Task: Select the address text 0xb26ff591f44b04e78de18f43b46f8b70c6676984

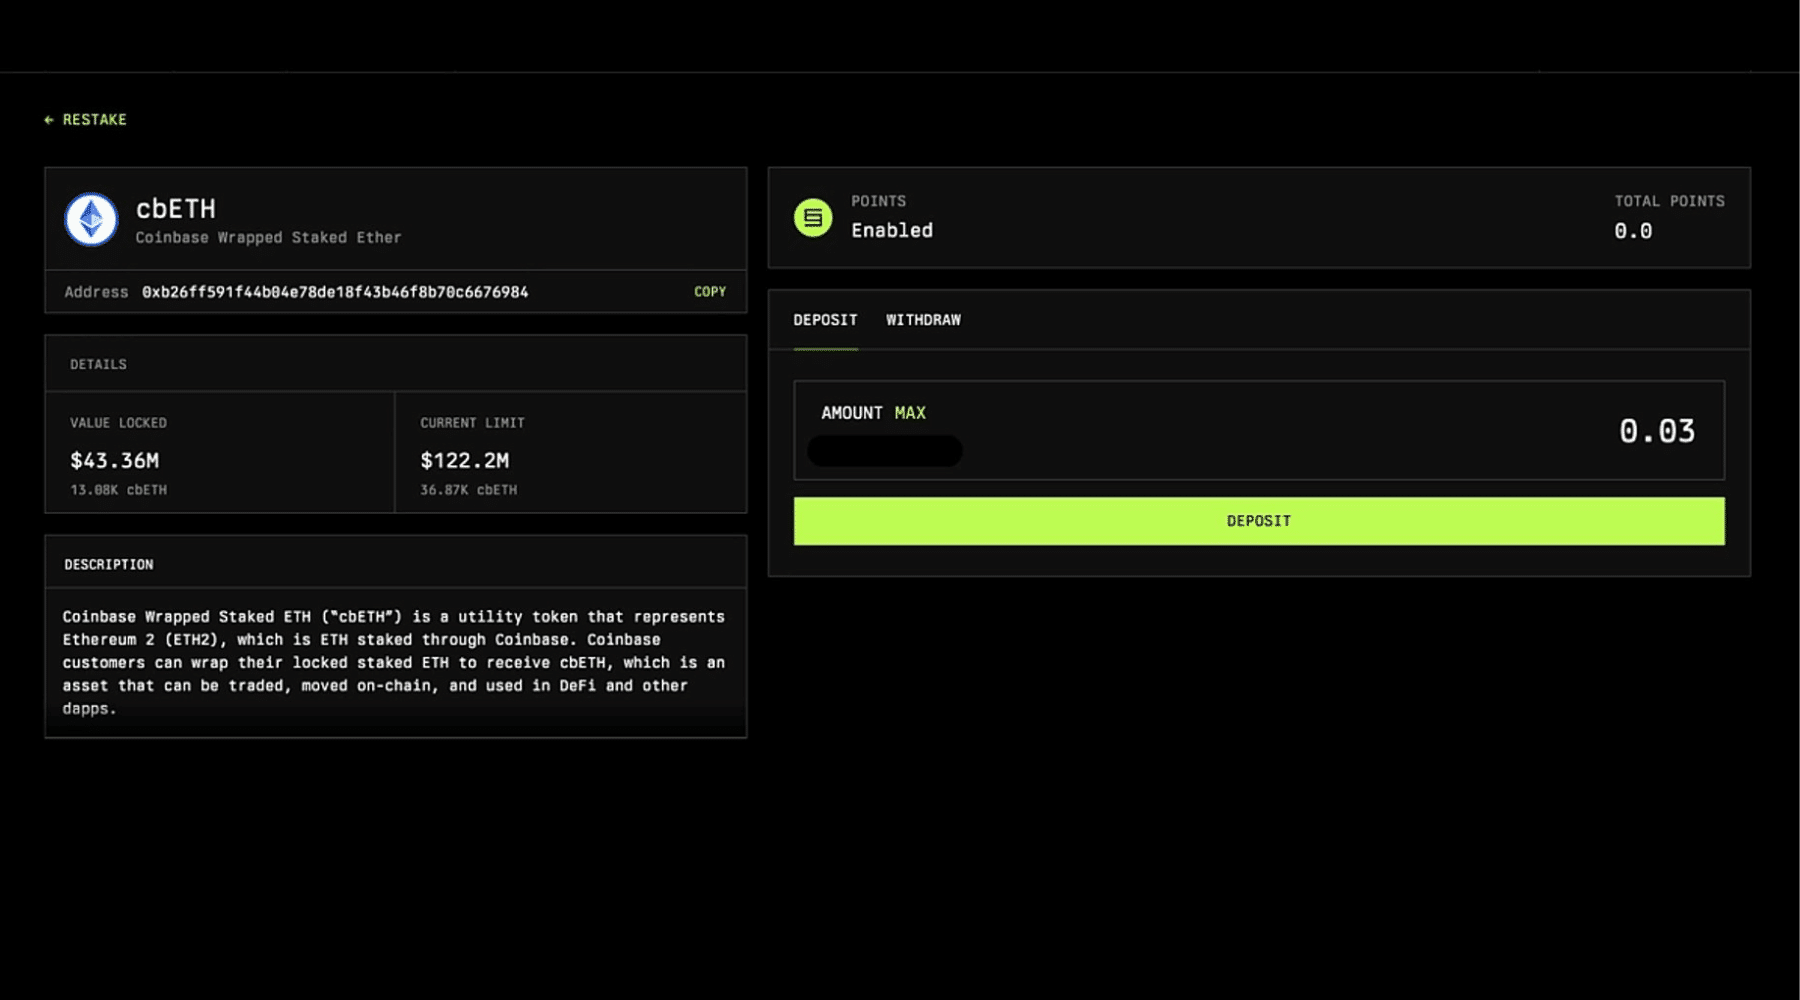Action: point(335,292)
